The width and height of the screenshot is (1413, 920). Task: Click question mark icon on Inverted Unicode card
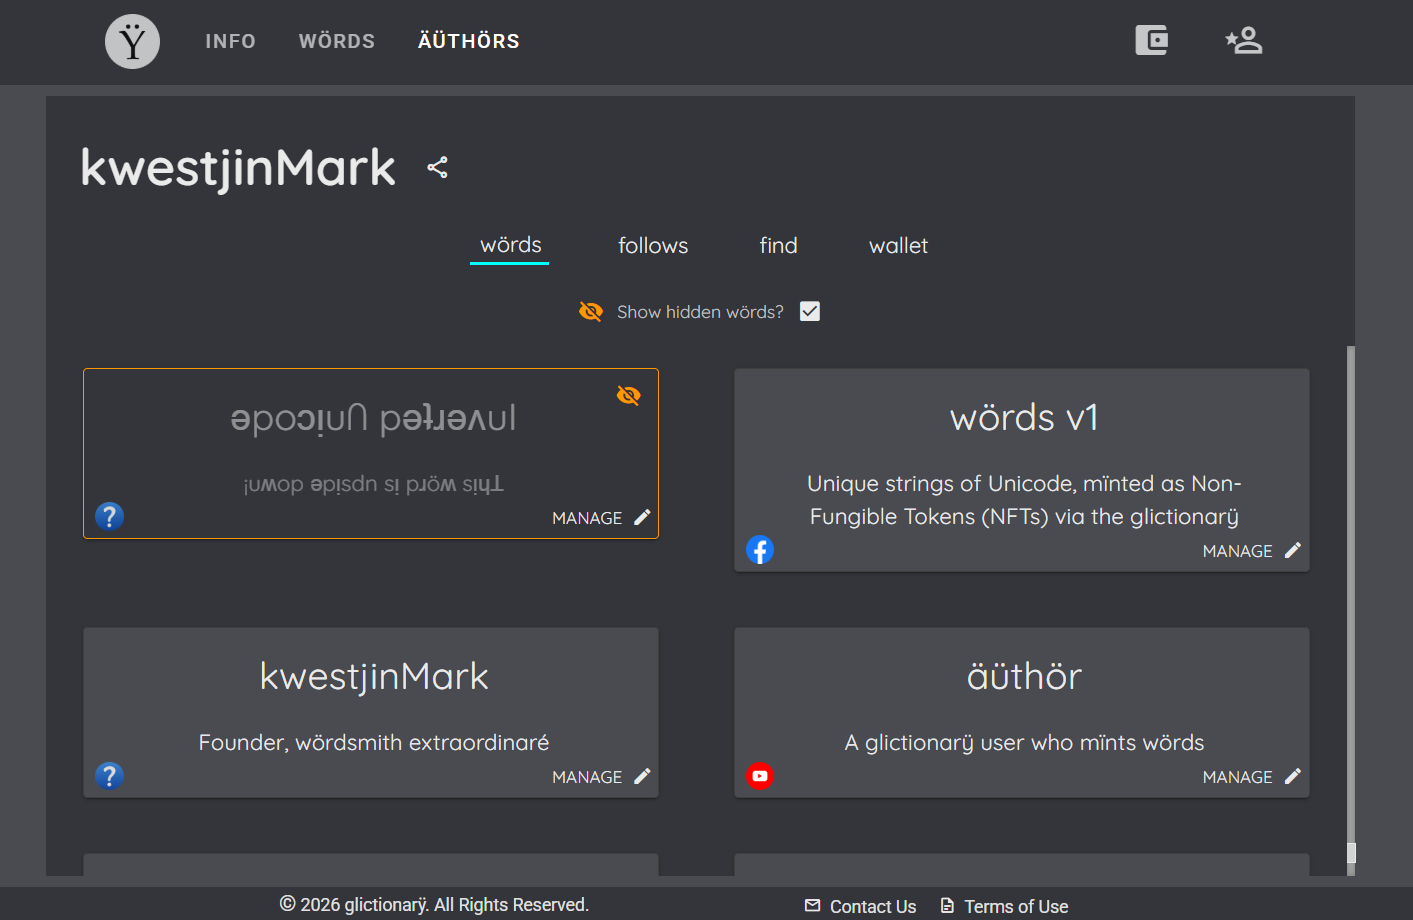(109, 516)
